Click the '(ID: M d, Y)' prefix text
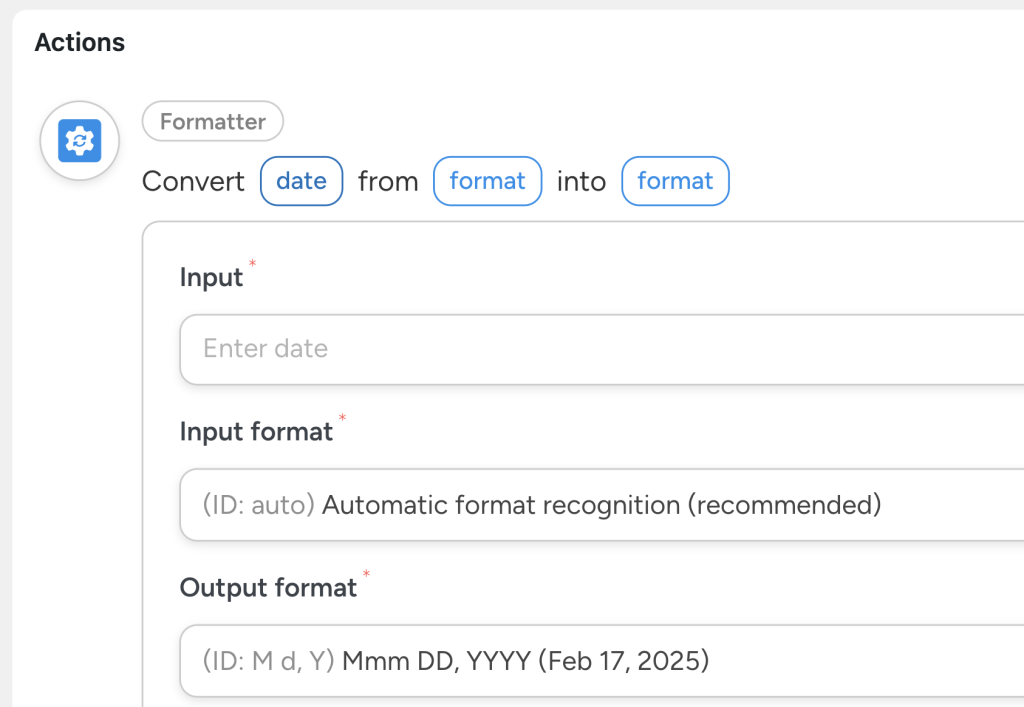The width and height of the screenshot is (1024, 707). pos(268,661)
